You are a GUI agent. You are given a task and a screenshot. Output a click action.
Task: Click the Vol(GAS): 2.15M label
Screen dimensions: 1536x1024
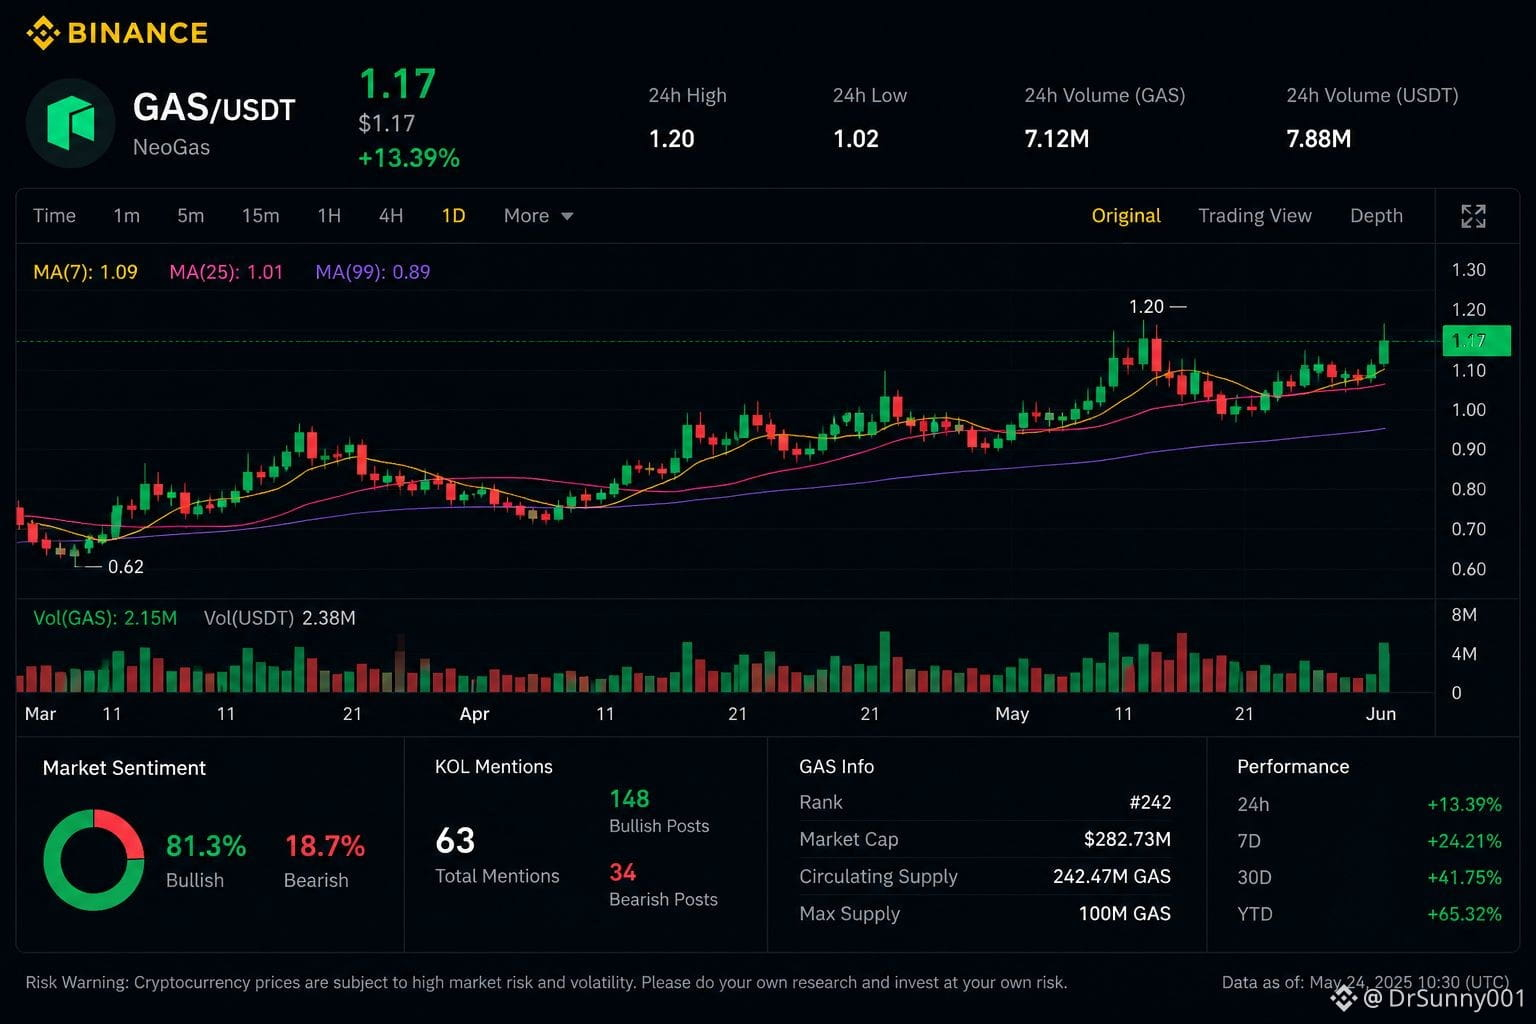tap(105, 618)
